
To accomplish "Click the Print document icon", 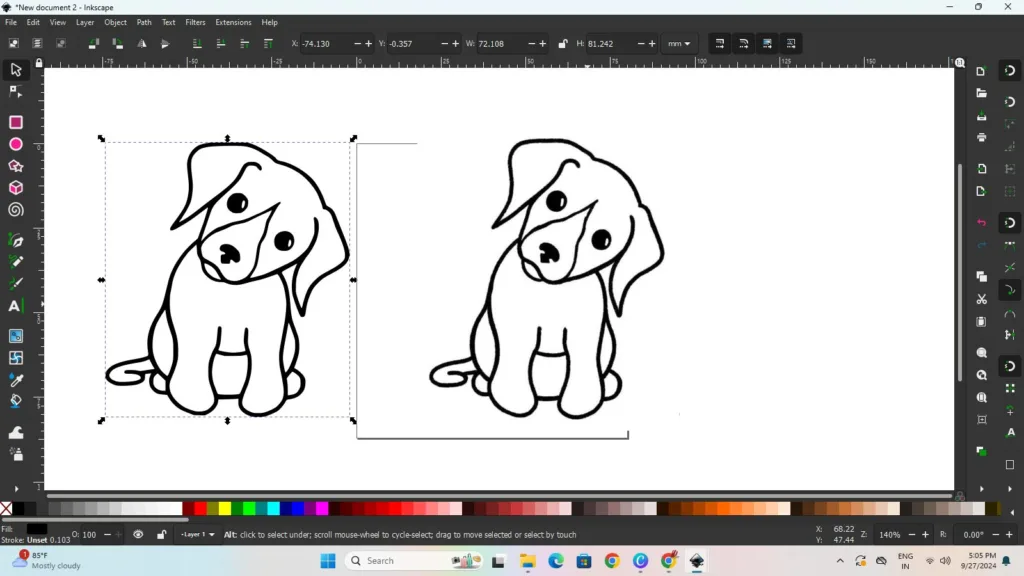I will (982, 137).
